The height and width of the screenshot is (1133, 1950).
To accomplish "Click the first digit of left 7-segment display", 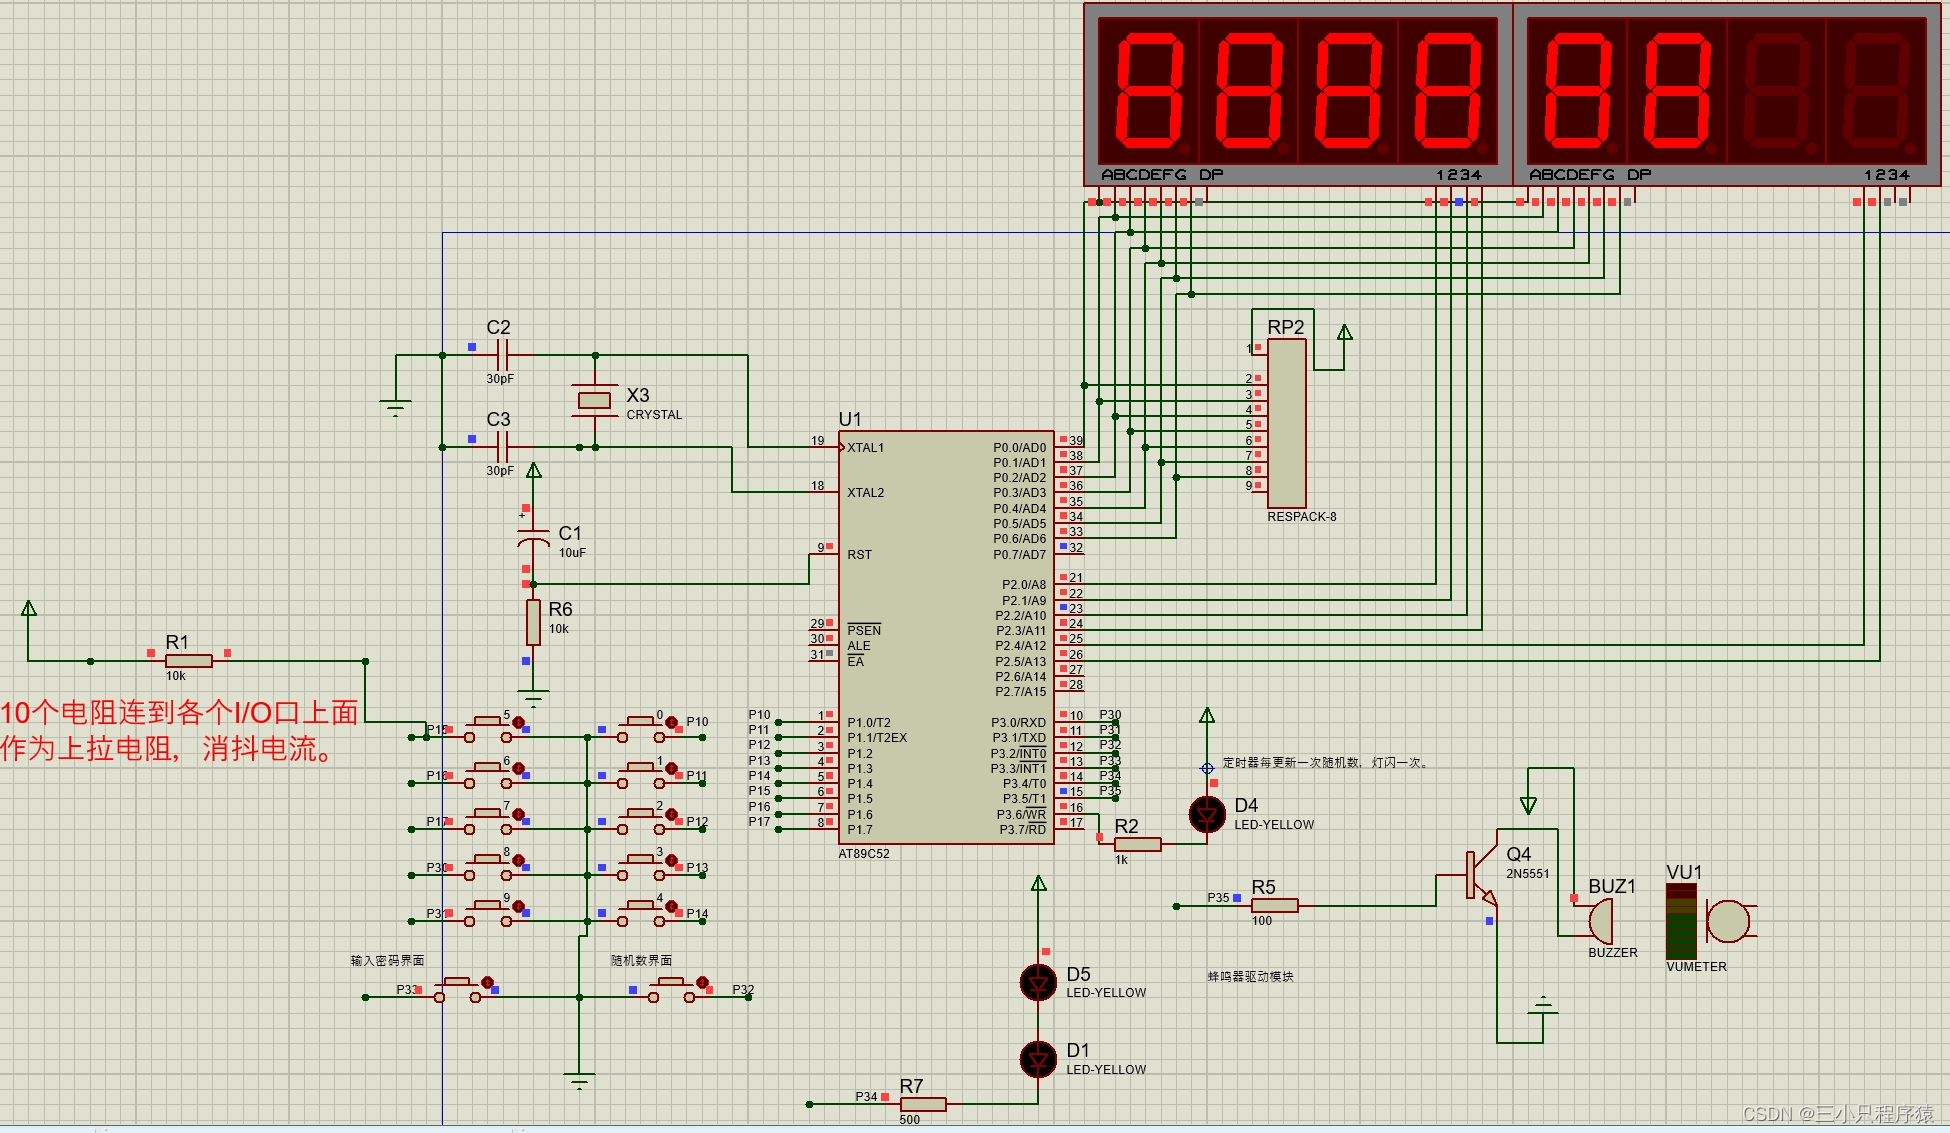I will click(1148, 91).
